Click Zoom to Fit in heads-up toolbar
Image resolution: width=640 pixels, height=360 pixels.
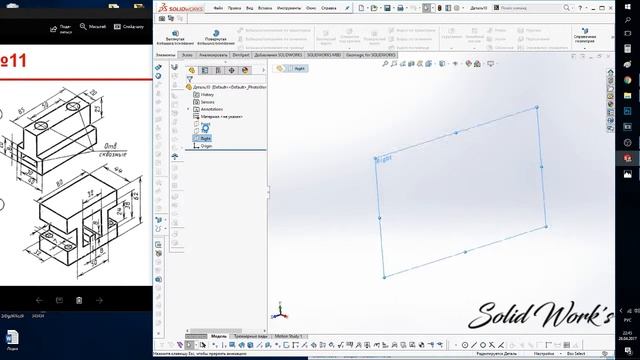click(385, 64)
